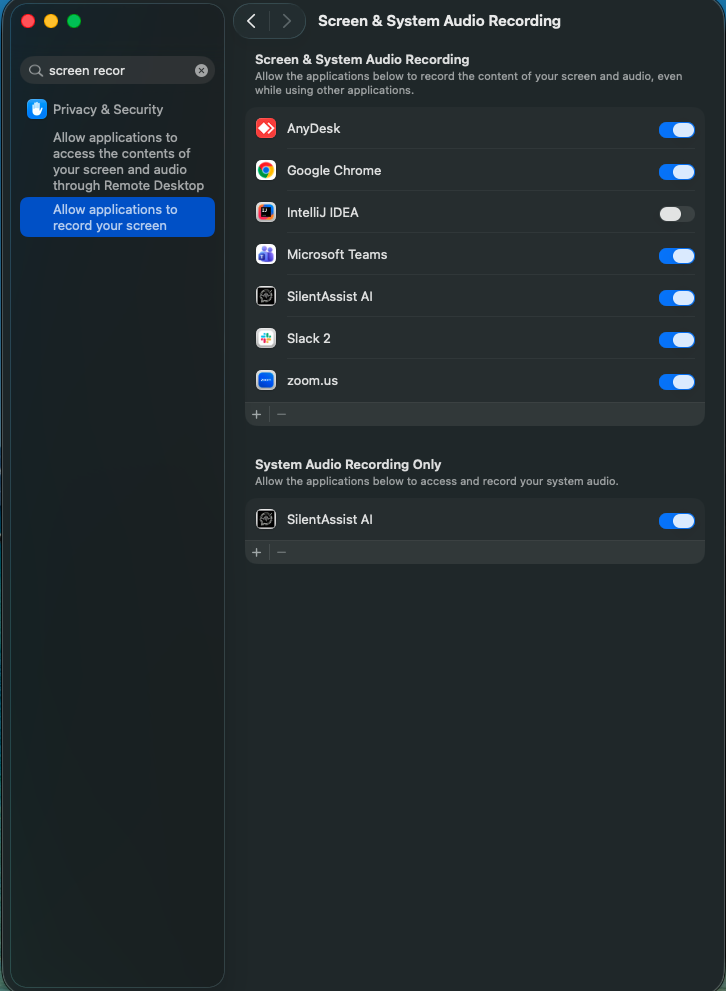The height and width of the screenshot is (991, 726).
Task: Toggle SilentAssist AI screen recording switch
Action: pos(677,298)
